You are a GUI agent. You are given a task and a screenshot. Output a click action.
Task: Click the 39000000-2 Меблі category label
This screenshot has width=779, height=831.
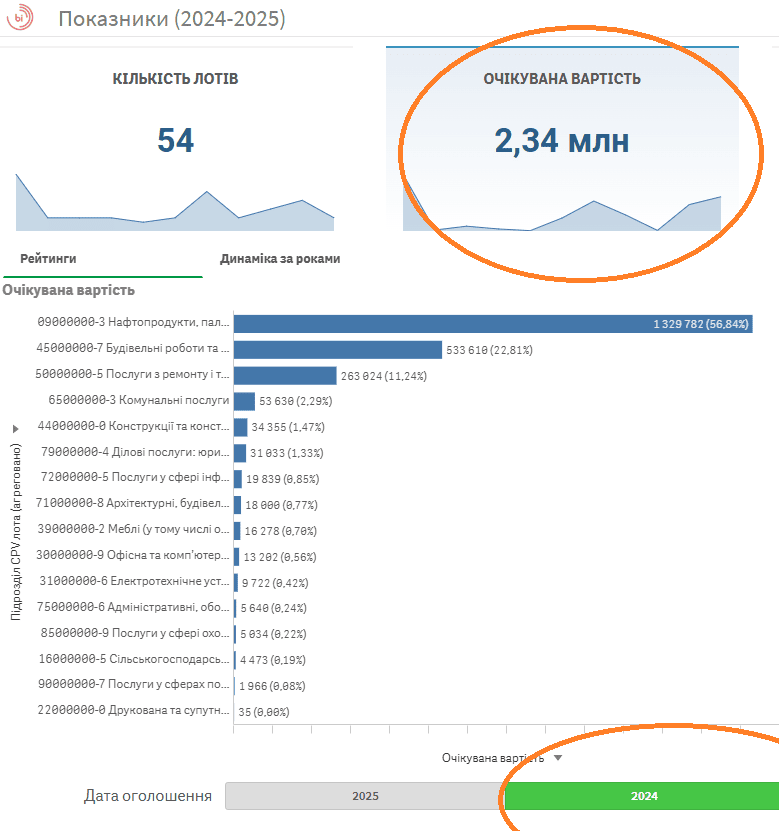tap(134, 530)
